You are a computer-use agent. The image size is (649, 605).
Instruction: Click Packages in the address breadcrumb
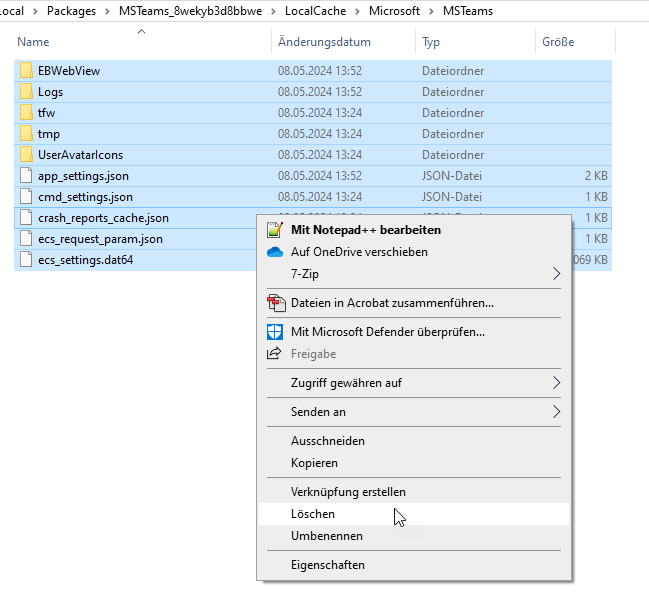(x=71, y=11)
